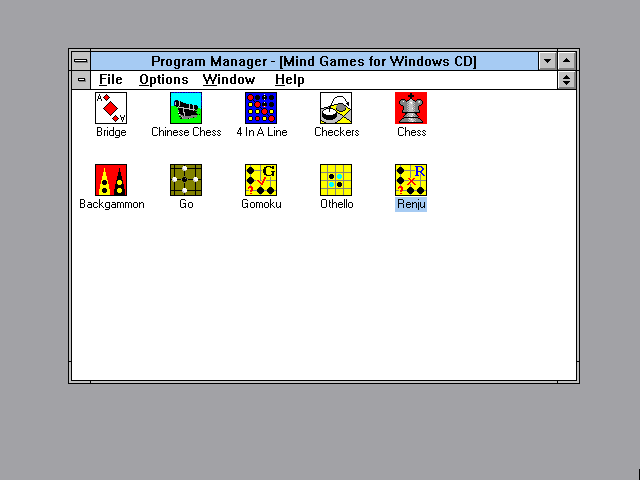Restore the Mind Games group window
The height and width of the screenshot is (480, 640).
click(567, 80)
